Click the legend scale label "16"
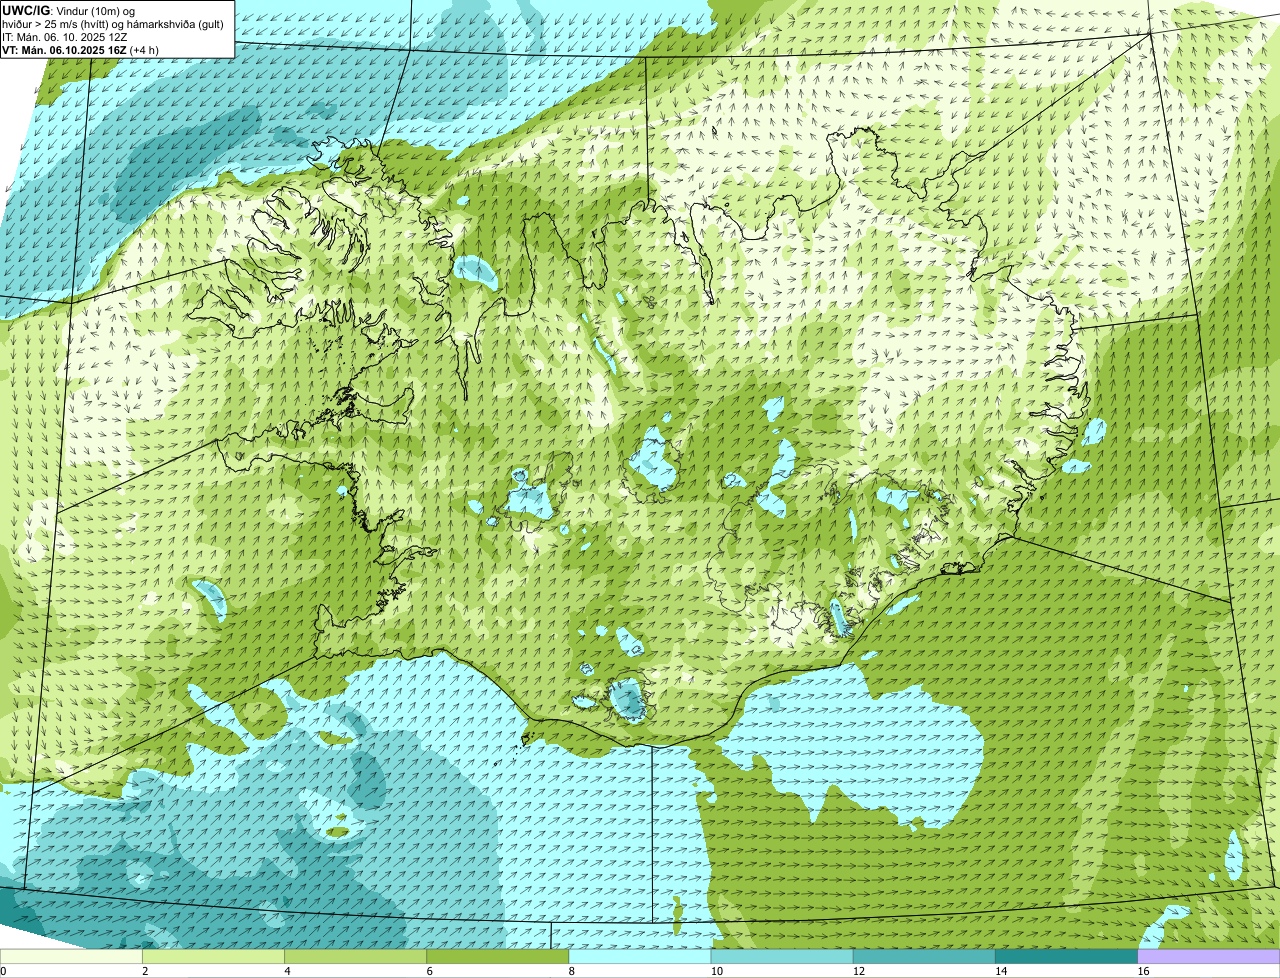This screenshot has width=1280, height=978. [1144, 971]
